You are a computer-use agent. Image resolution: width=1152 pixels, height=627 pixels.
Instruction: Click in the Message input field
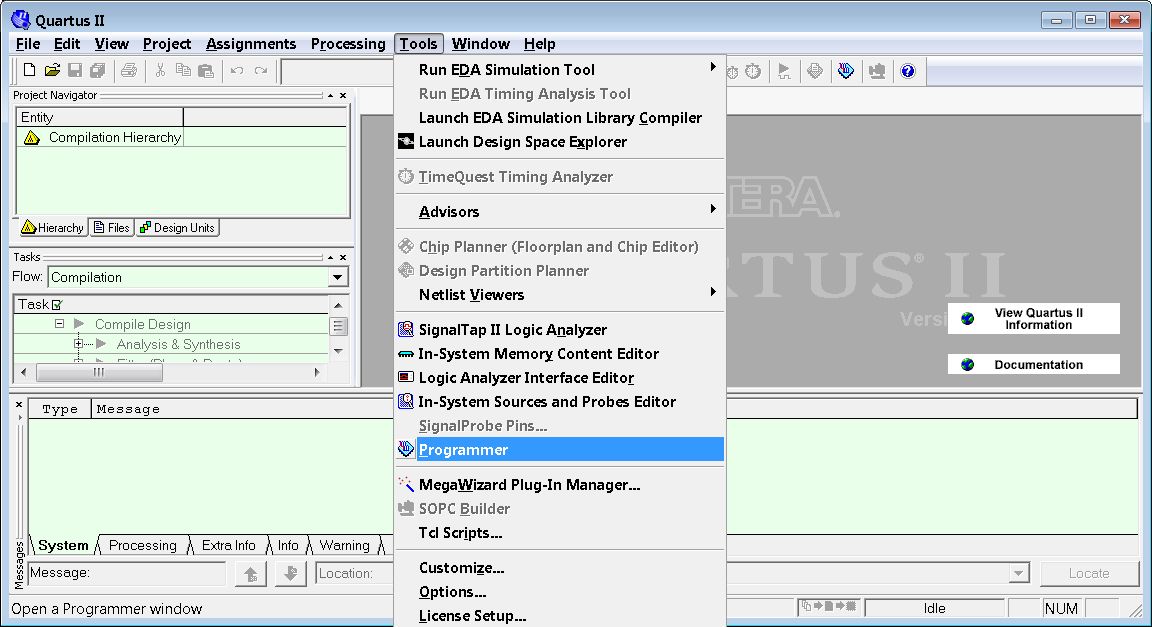[x=126, y=573]
